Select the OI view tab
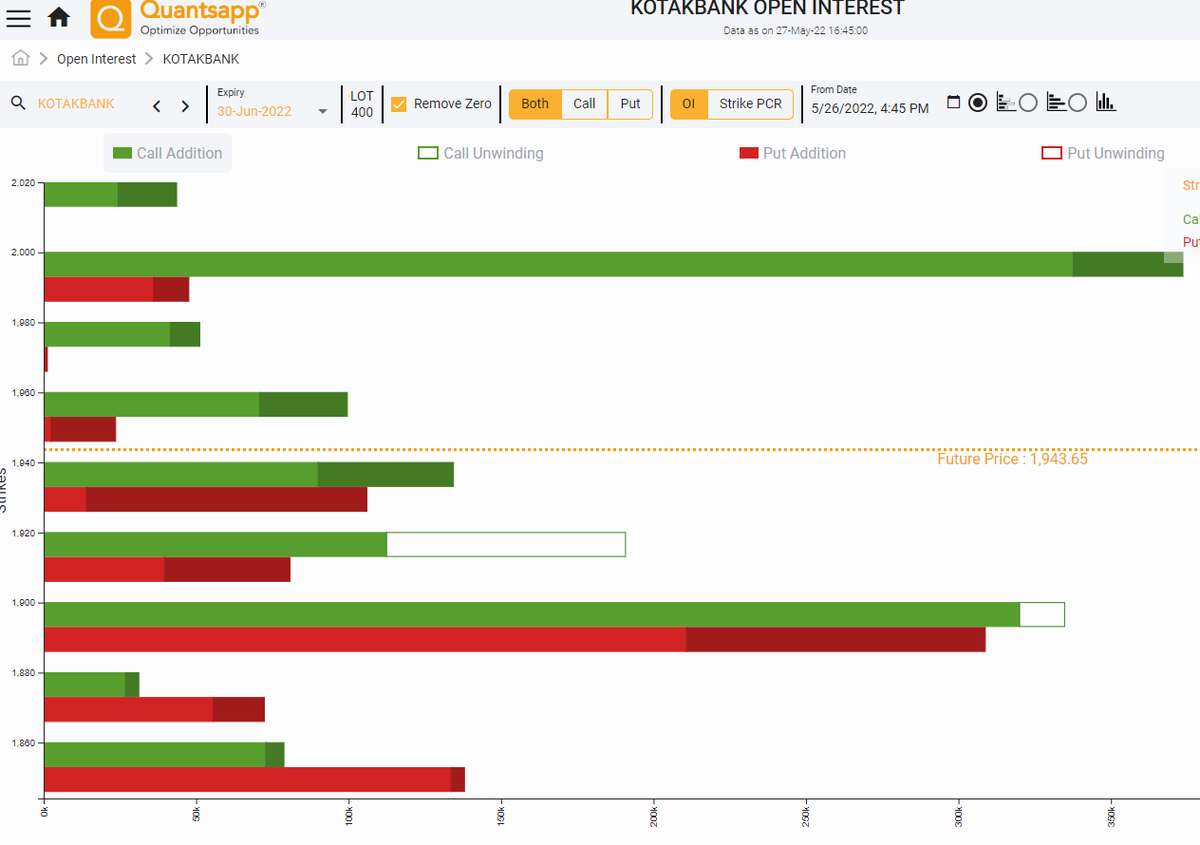This screenshot has width=1200, height=845. click(689, 104)
